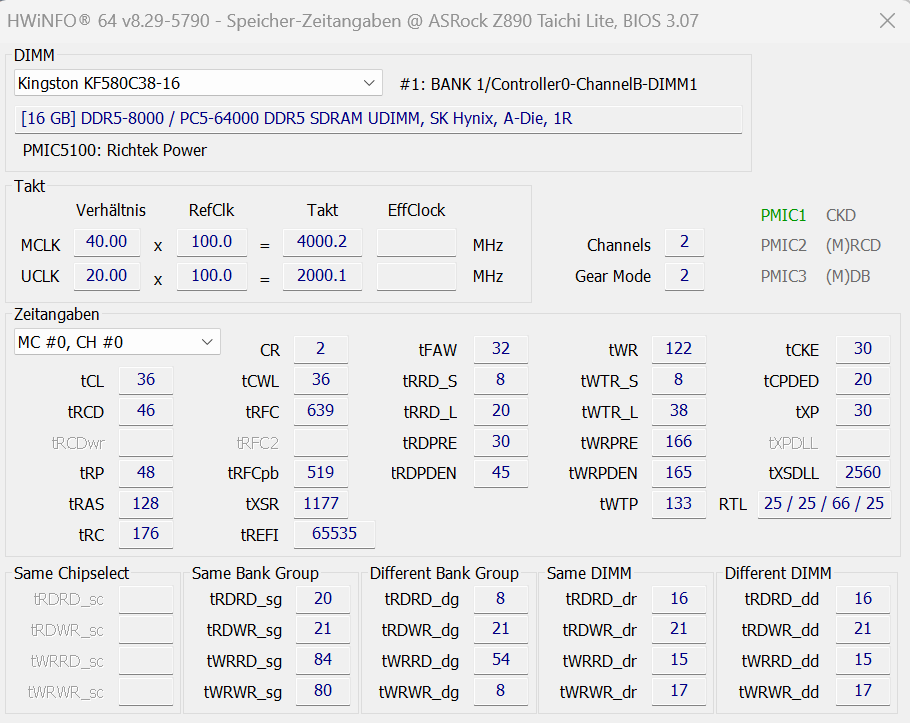Click the CR value 2

pos(320,349)
